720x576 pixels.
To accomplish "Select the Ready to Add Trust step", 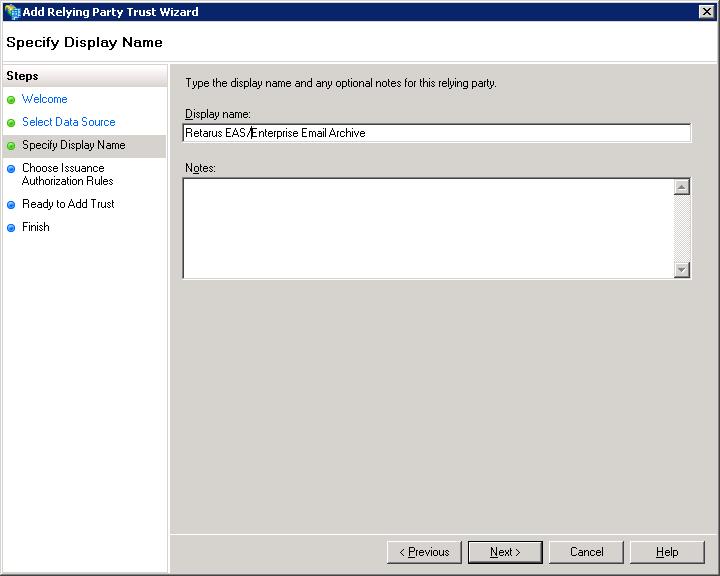I will click(68, 204).
